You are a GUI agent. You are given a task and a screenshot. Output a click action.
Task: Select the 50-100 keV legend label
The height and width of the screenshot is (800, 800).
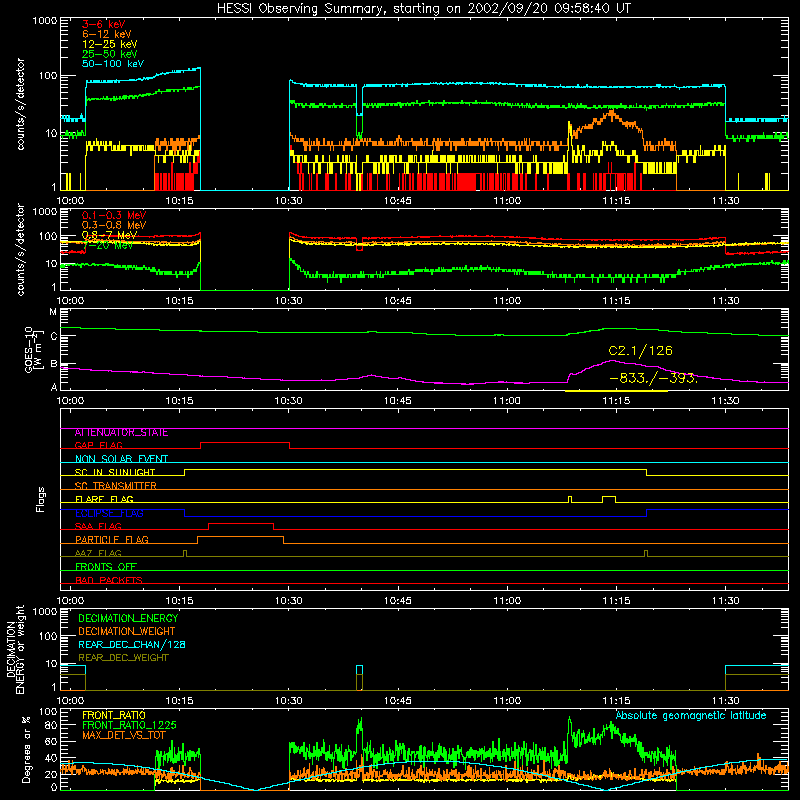pyautogui.click(x=113, y=64)
